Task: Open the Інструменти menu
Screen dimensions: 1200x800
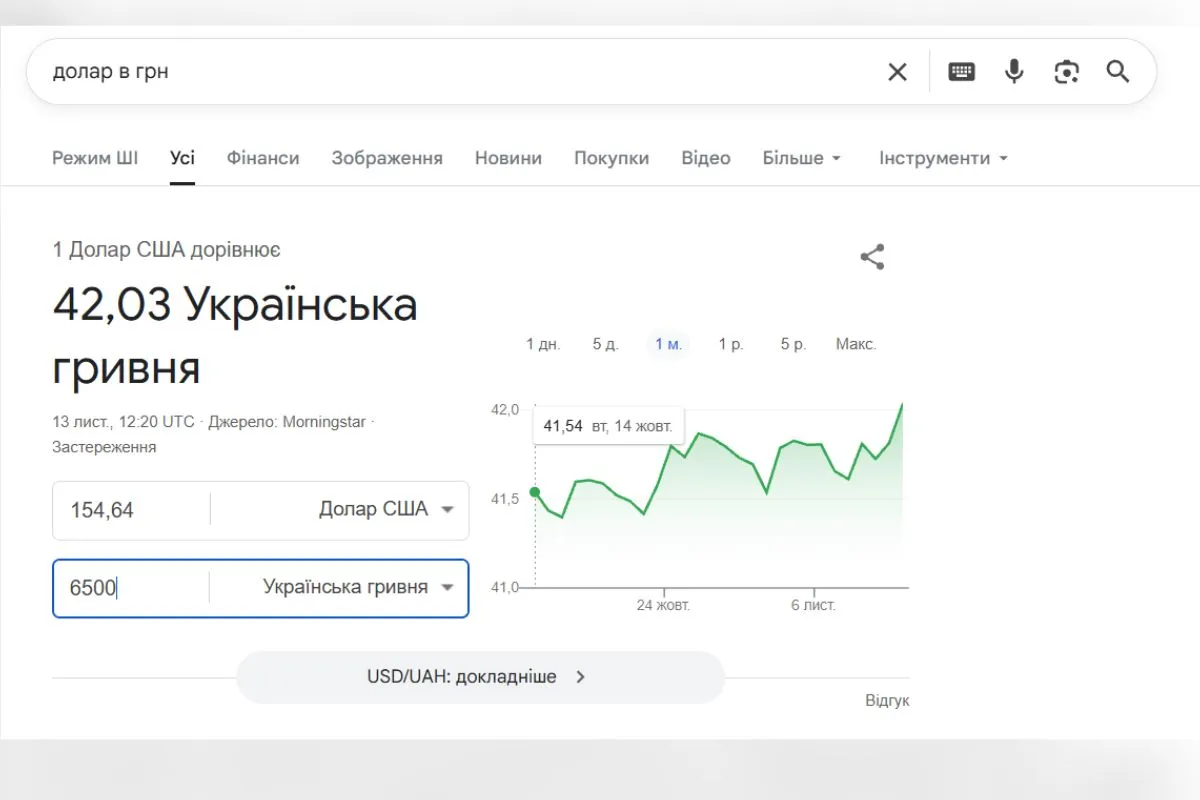Action: point(941,158)
